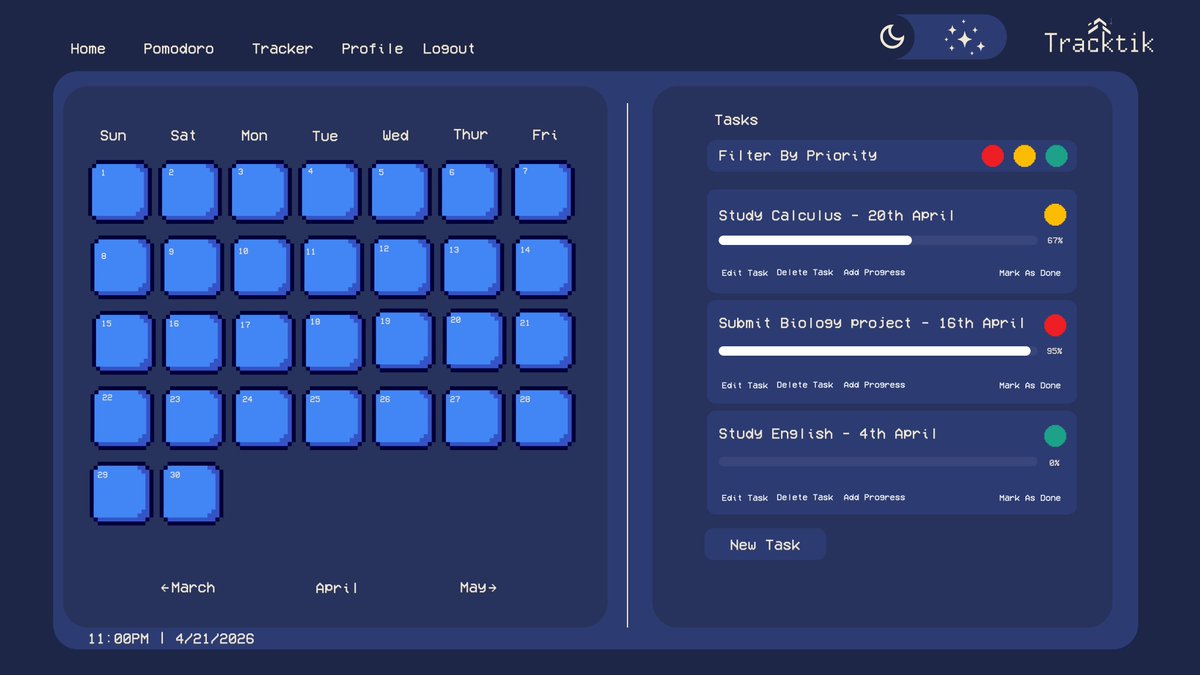Click the Submit Biology project progress bar
The height and width of the screenshot is (675, 1200).
[x=878, y=351]
